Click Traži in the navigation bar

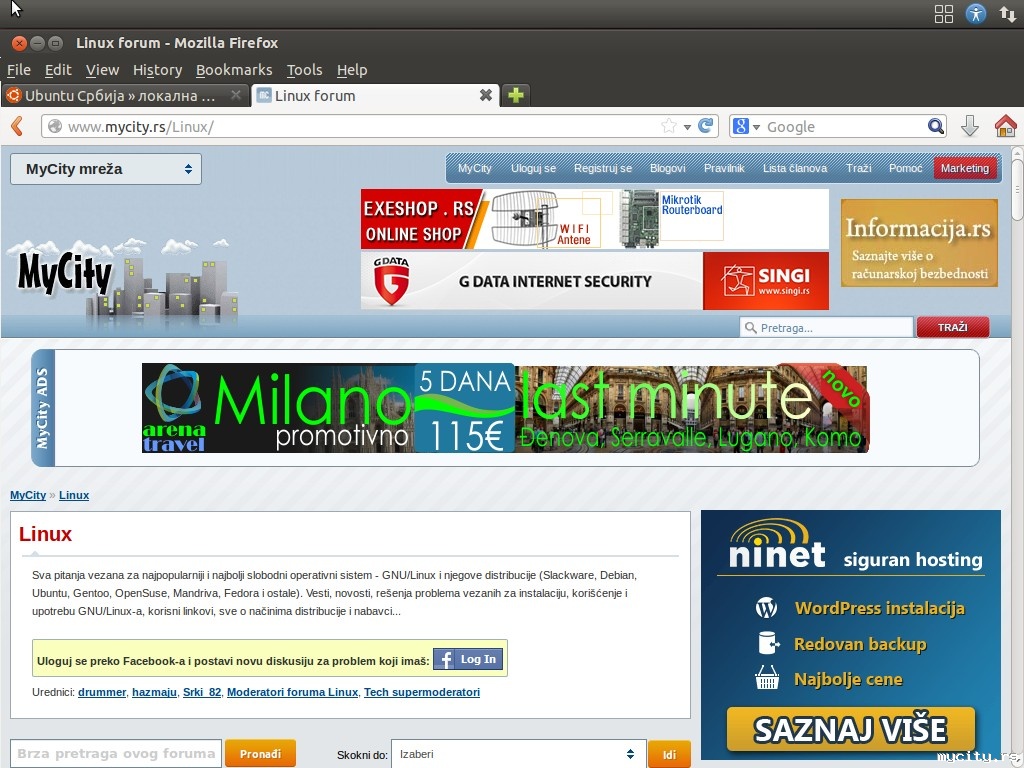859,168
